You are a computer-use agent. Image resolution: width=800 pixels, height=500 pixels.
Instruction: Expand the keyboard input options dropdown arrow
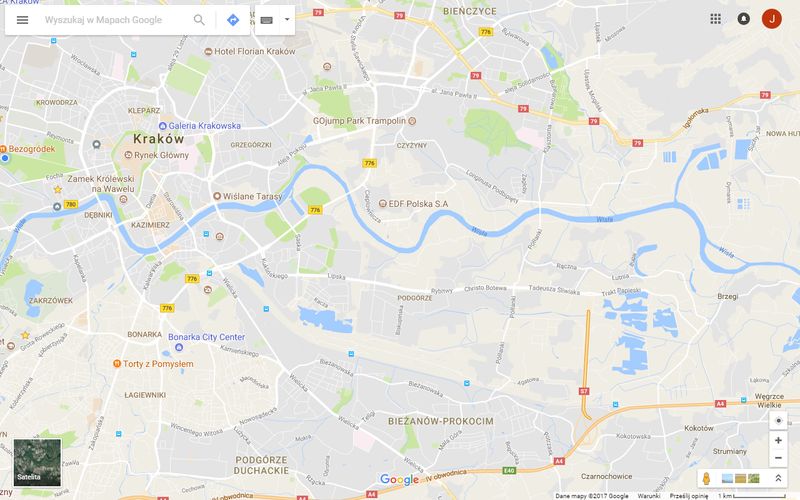pos(287,20)
